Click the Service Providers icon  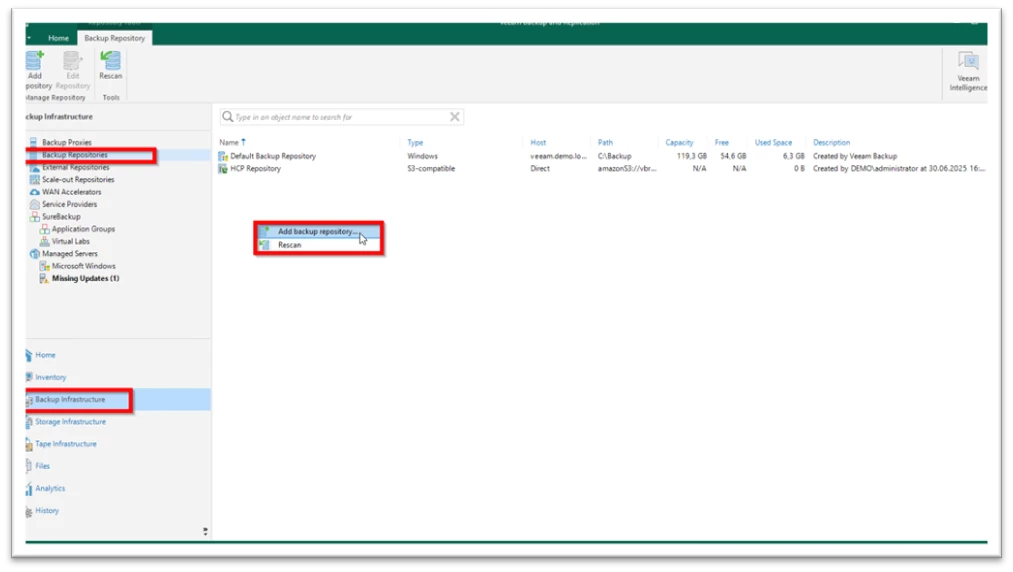click(x=34, y=204)
